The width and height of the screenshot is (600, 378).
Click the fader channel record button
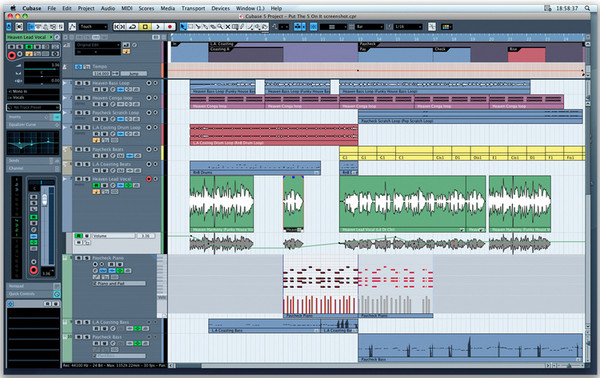tap(34, 270)
